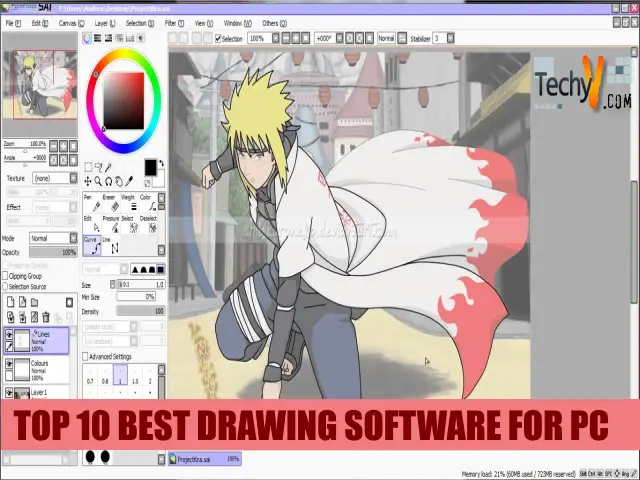The height and width of the screenshot is (480, 640).
Task: Open the rotation angle dropdown in toolbar
Action: pyautogui.click(x=340, y=38)
